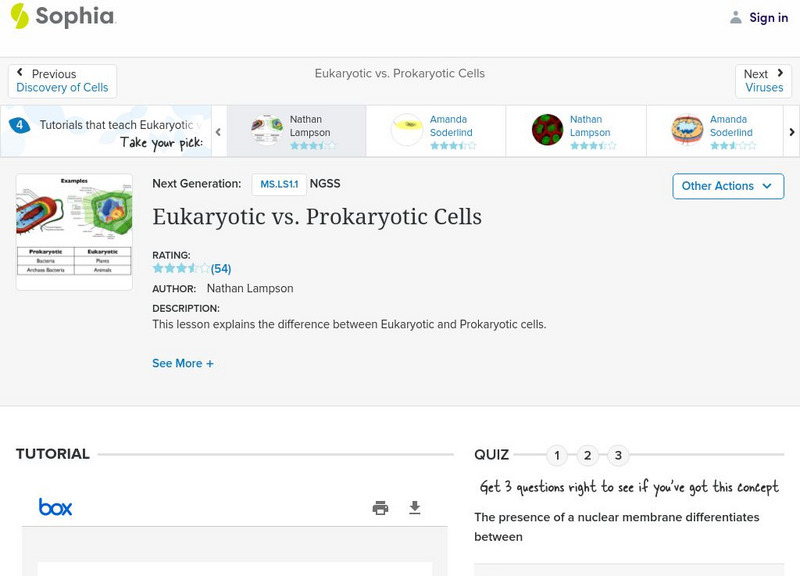Go to the Next Viruses lesson
800x576 pixels.
[763, 80]
